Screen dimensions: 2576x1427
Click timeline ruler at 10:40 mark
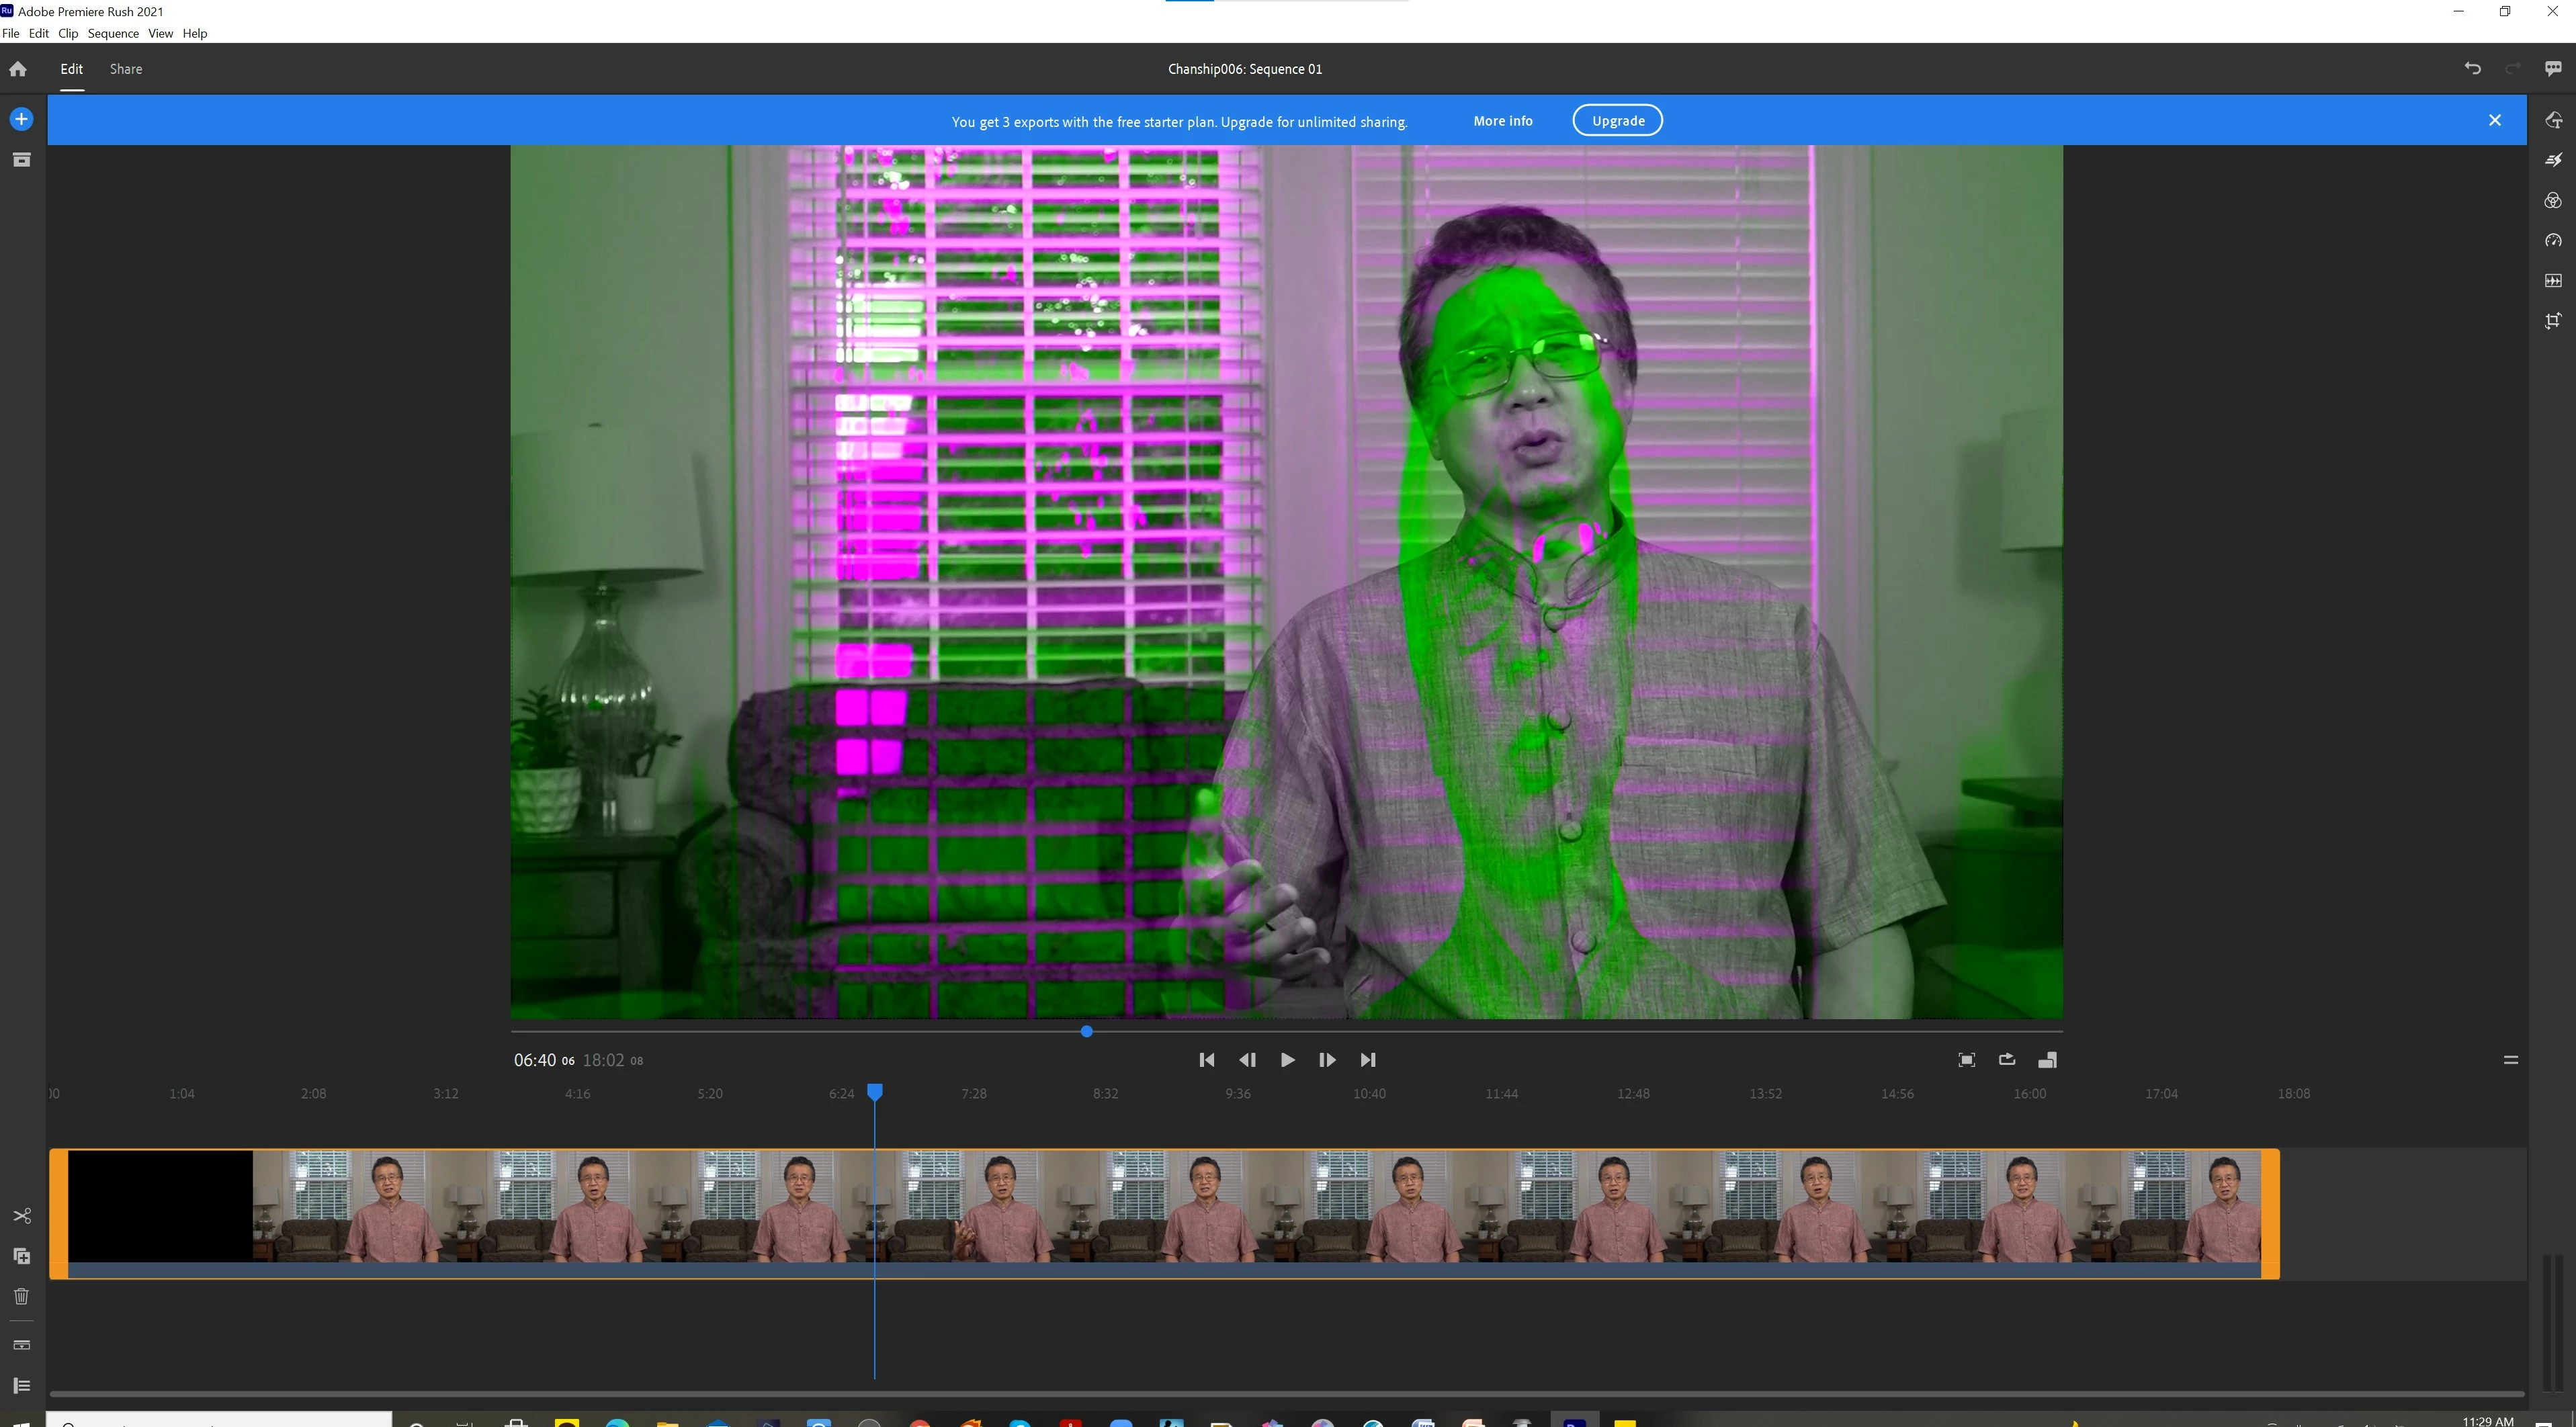point(1369,1094)
